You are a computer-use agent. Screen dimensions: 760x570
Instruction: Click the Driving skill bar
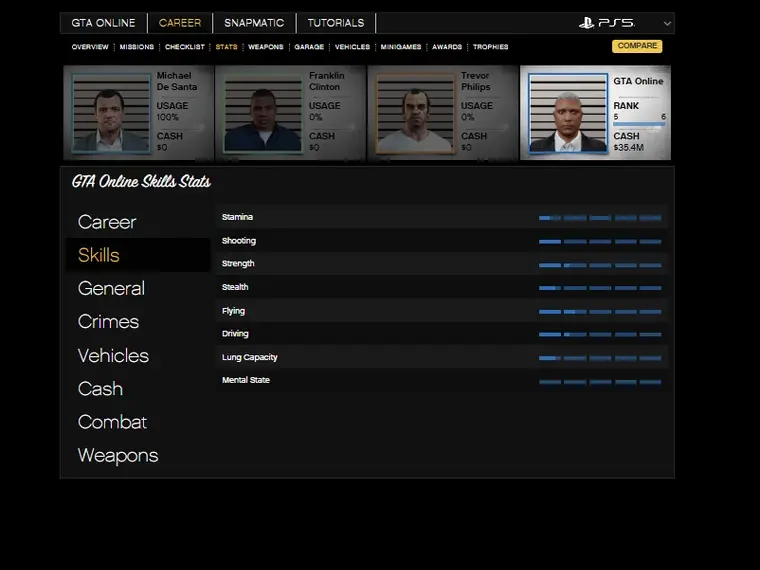coord(600,334)
